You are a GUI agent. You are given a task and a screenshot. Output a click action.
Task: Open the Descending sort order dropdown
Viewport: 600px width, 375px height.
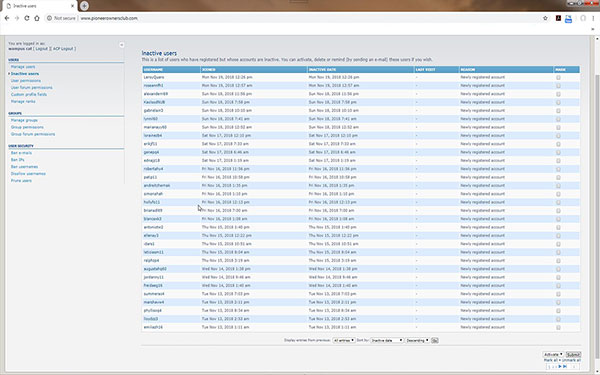417,340
